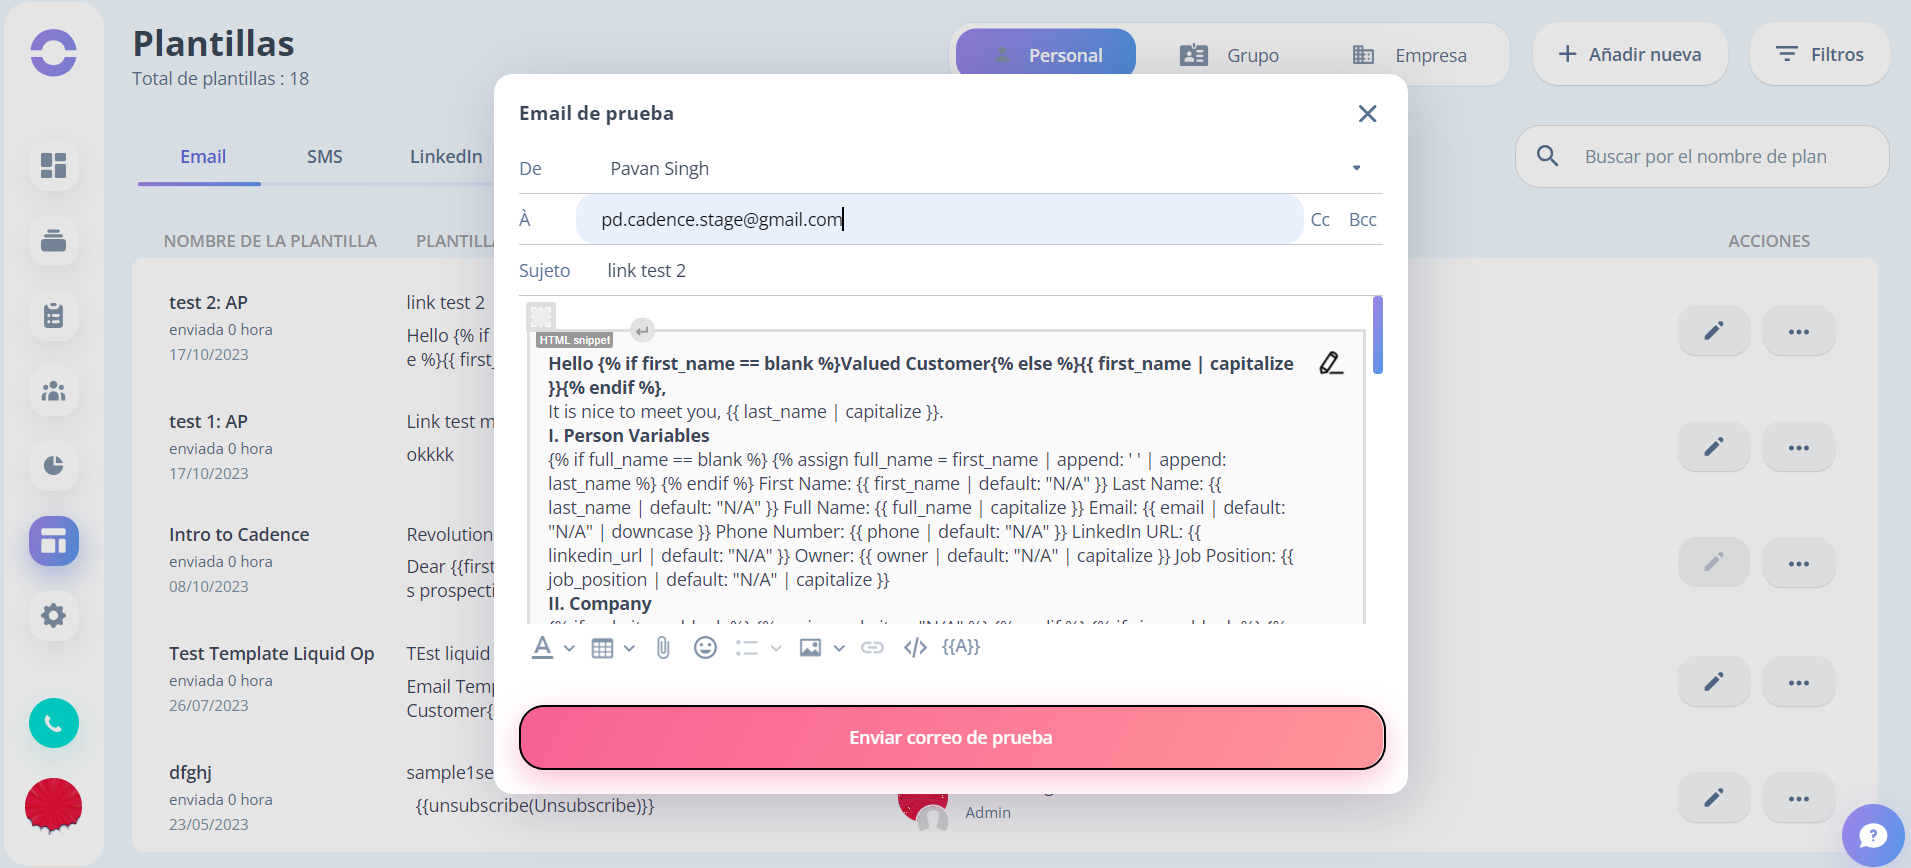The image size is (1911, 868).
Task: Open the phone dialer in sidebar
Action: pos(54,723)
